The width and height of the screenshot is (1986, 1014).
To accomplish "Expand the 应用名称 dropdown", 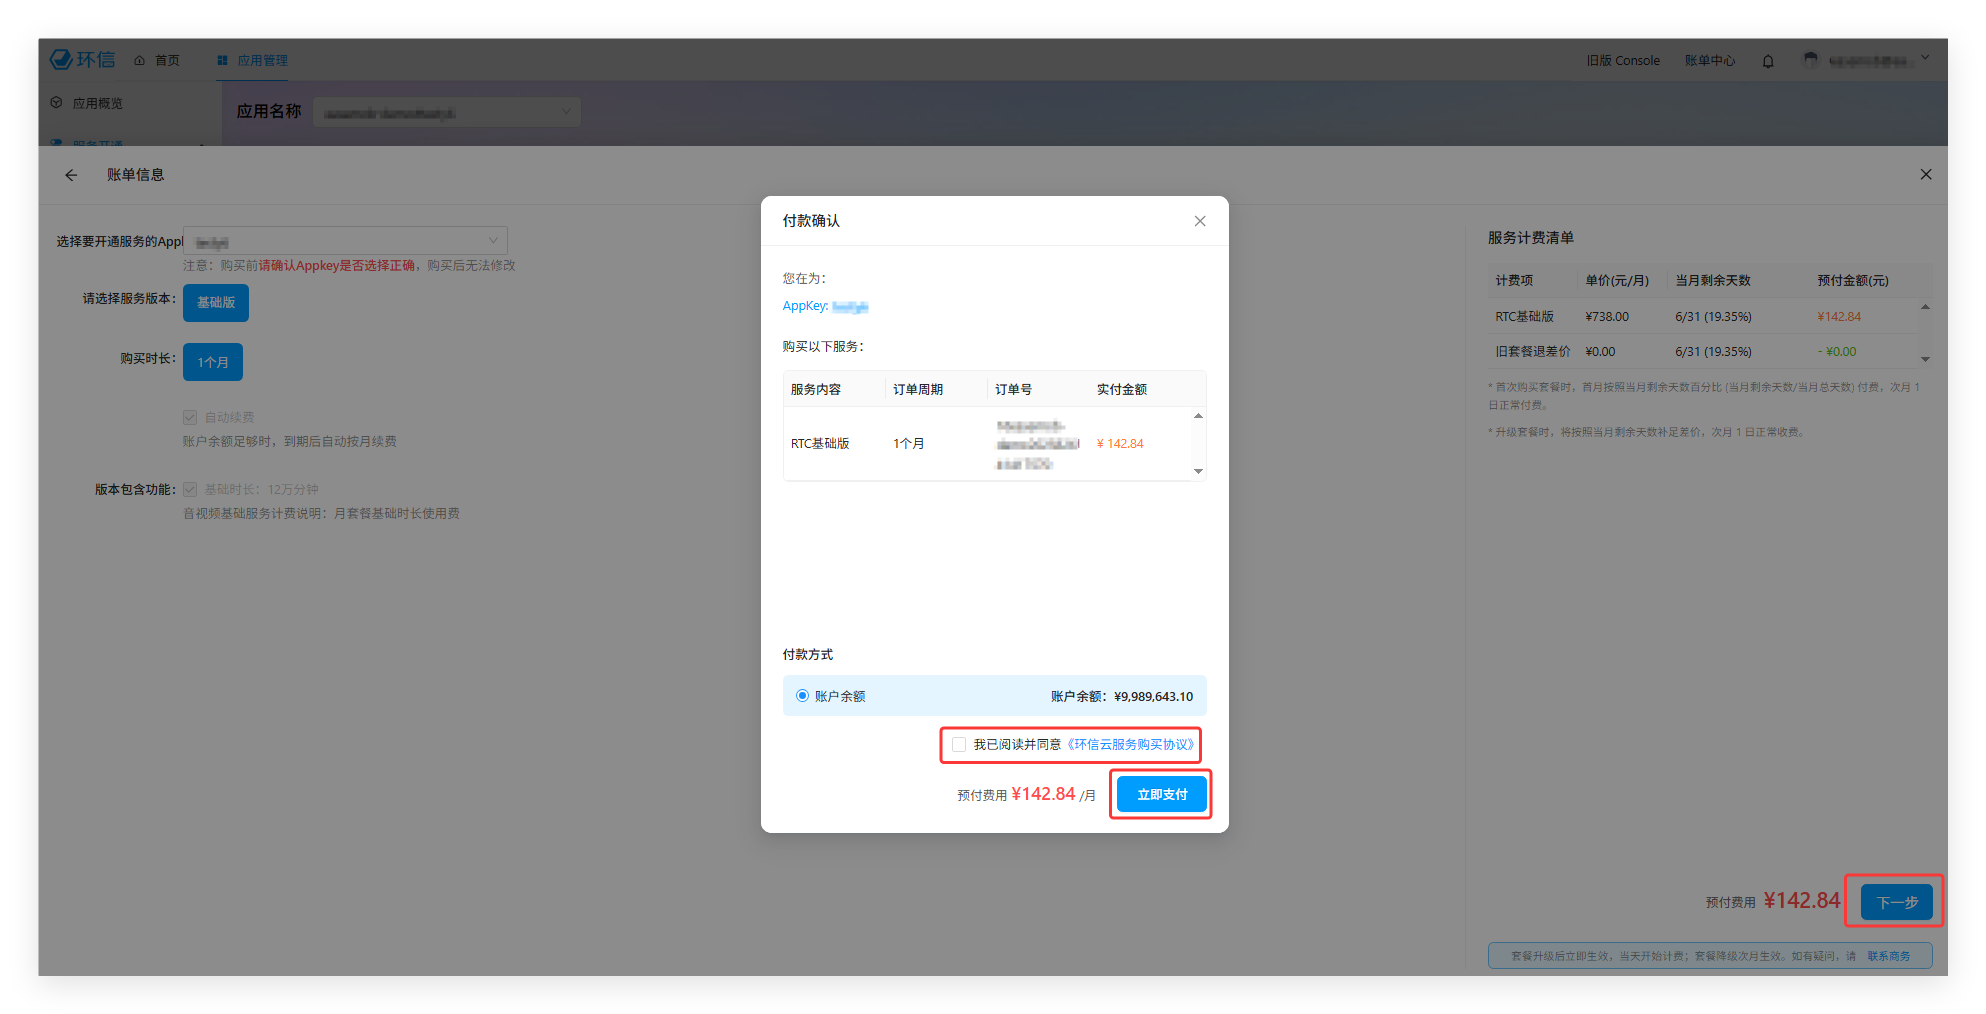I will 446,112.
